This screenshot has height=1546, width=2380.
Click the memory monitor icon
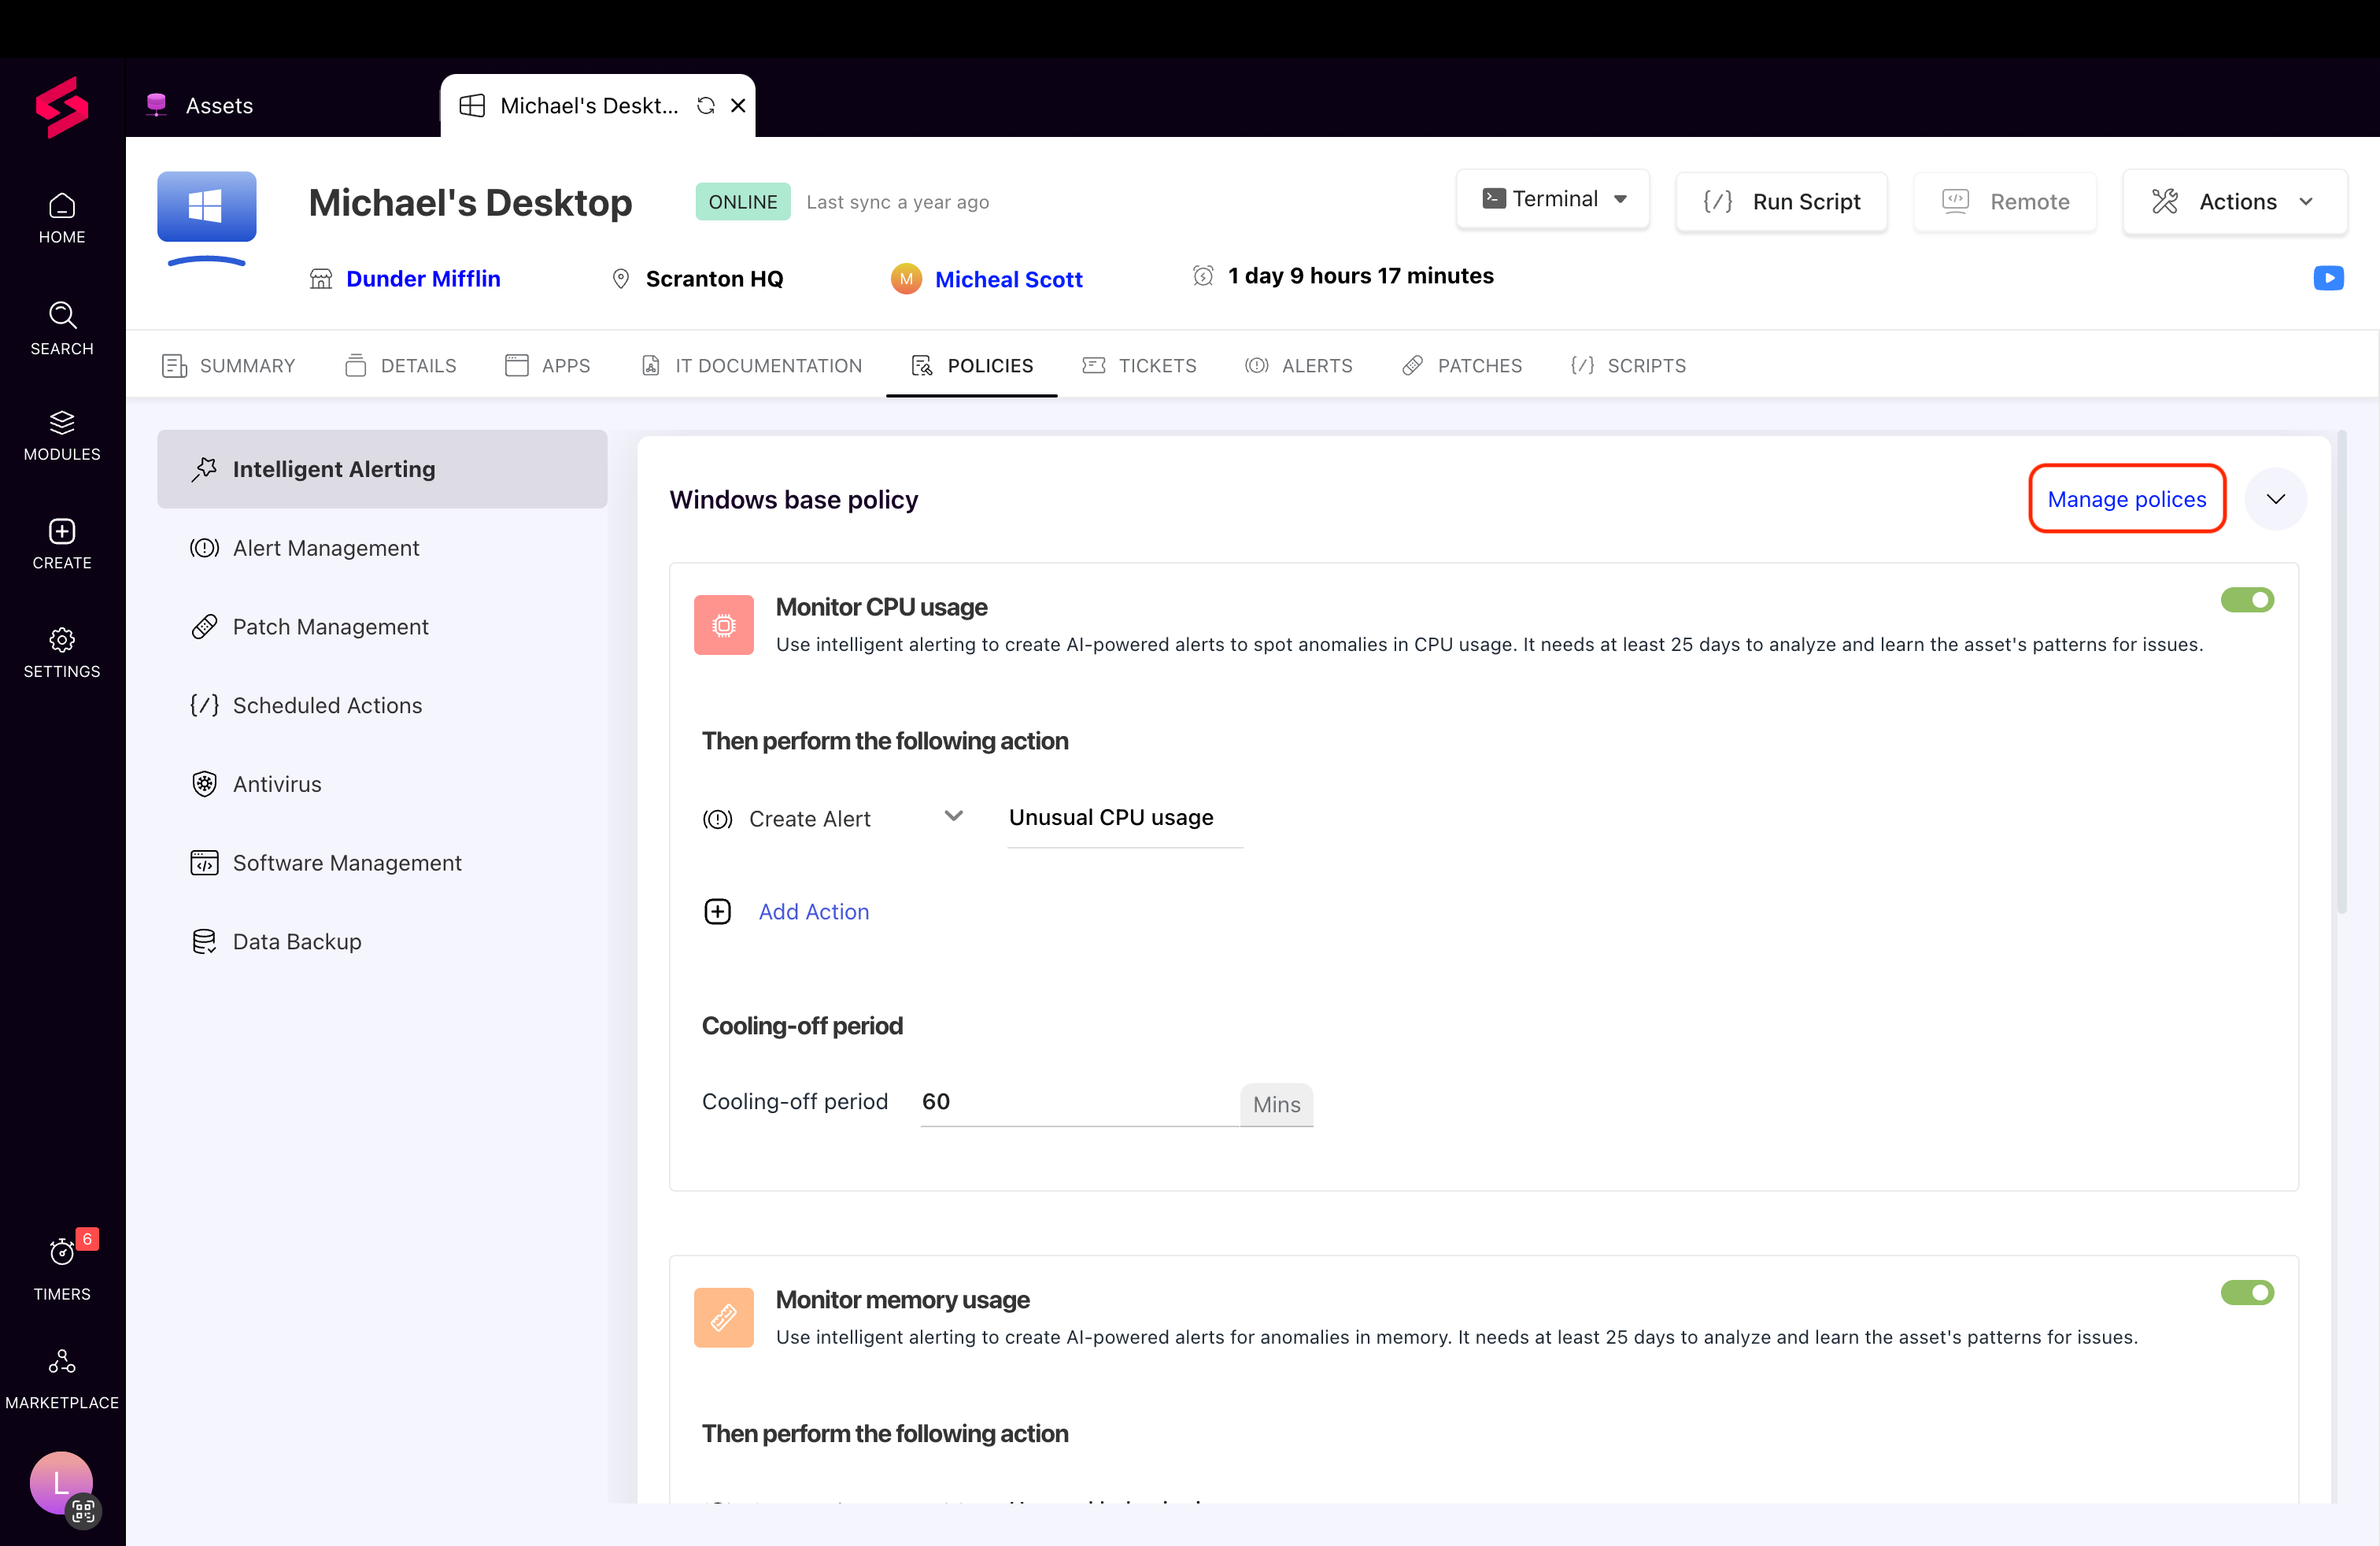(724, 1318)
